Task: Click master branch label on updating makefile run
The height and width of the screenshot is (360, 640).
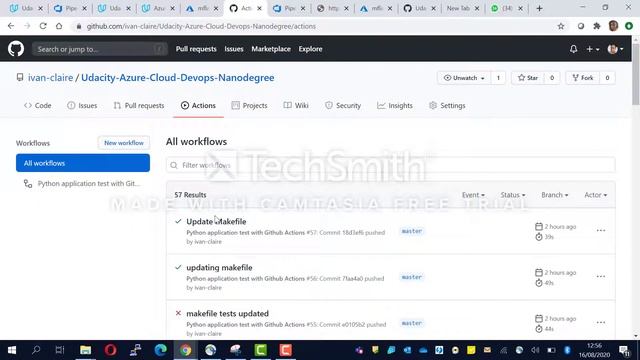Action: [x=411, y=277]
